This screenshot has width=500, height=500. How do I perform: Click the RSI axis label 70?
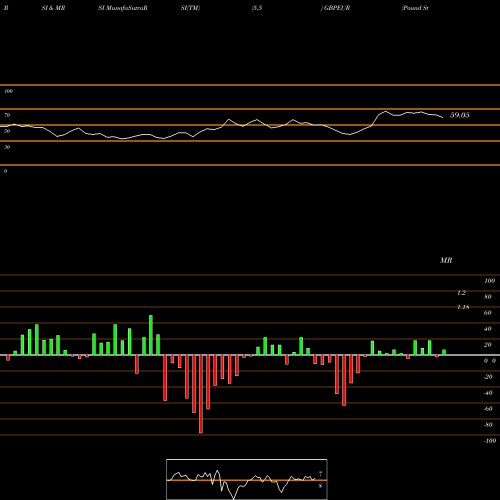click(x=7, y=115)
